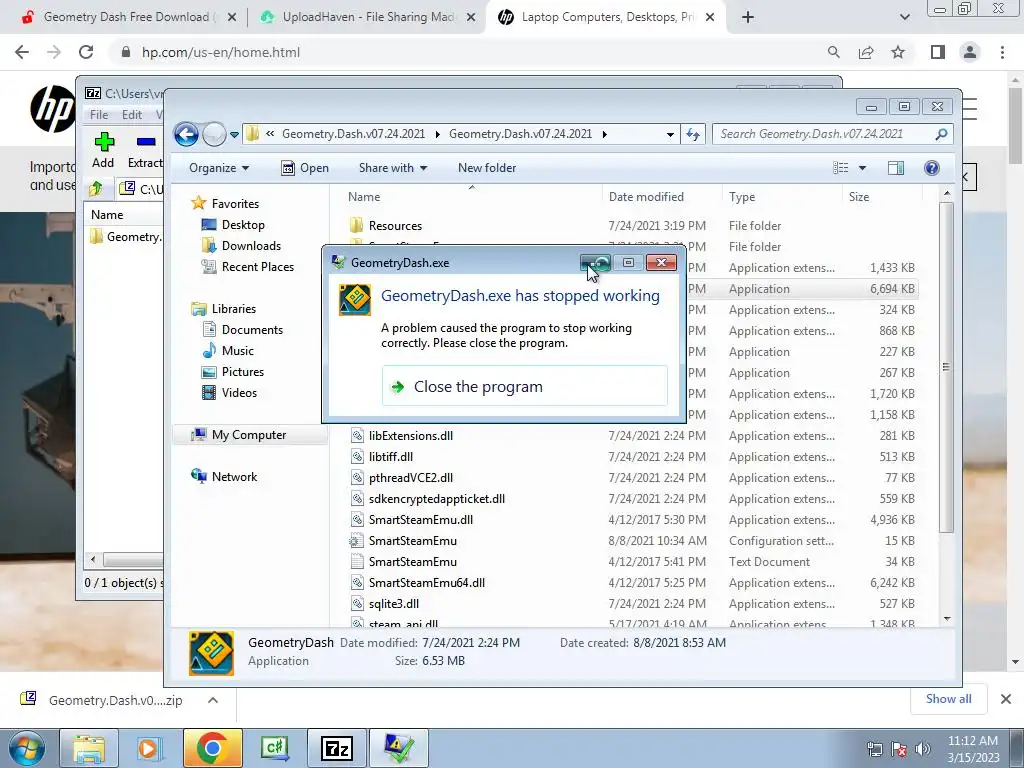
Task: Click Chrome reload button
Action: coord(86,52)
